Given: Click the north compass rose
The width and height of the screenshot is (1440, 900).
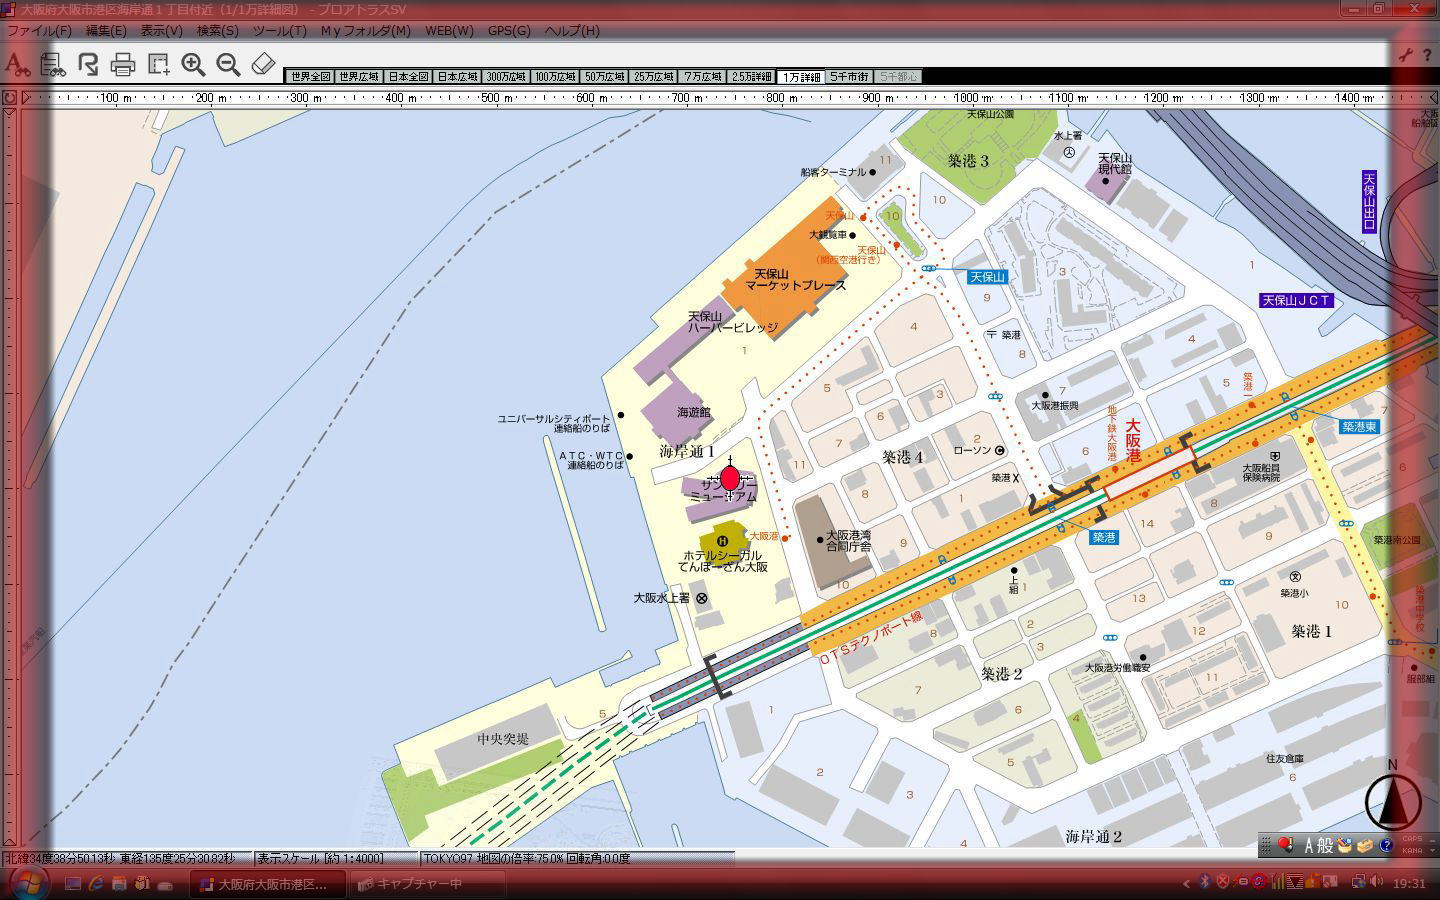Looking at the screenshot, I should [x=1393, y=801].
